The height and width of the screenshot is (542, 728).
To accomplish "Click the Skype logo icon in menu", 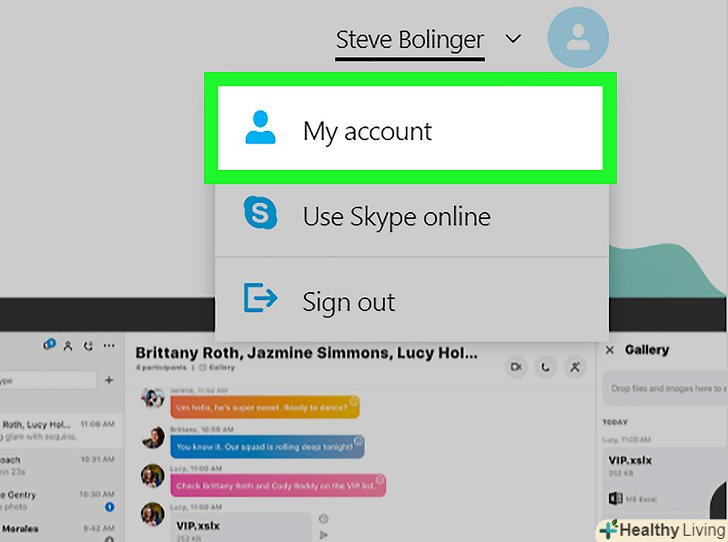I will [x=260, y=213].
